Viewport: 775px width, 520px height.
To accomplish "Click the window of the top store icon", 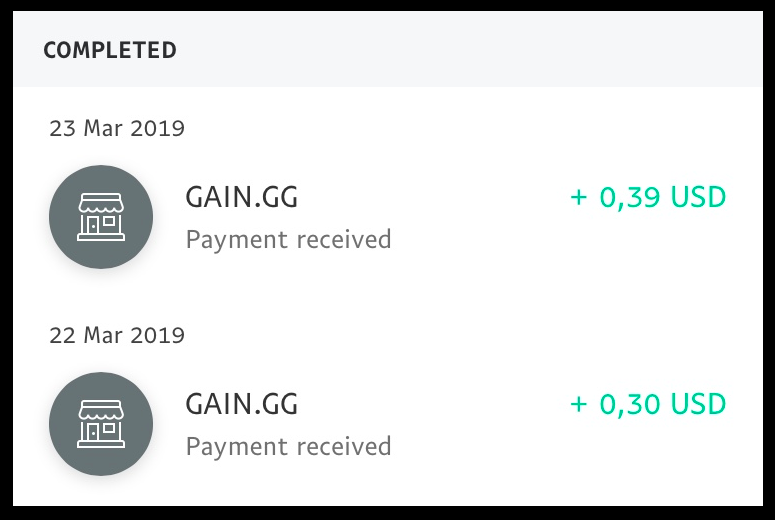I will click(109, 221).
